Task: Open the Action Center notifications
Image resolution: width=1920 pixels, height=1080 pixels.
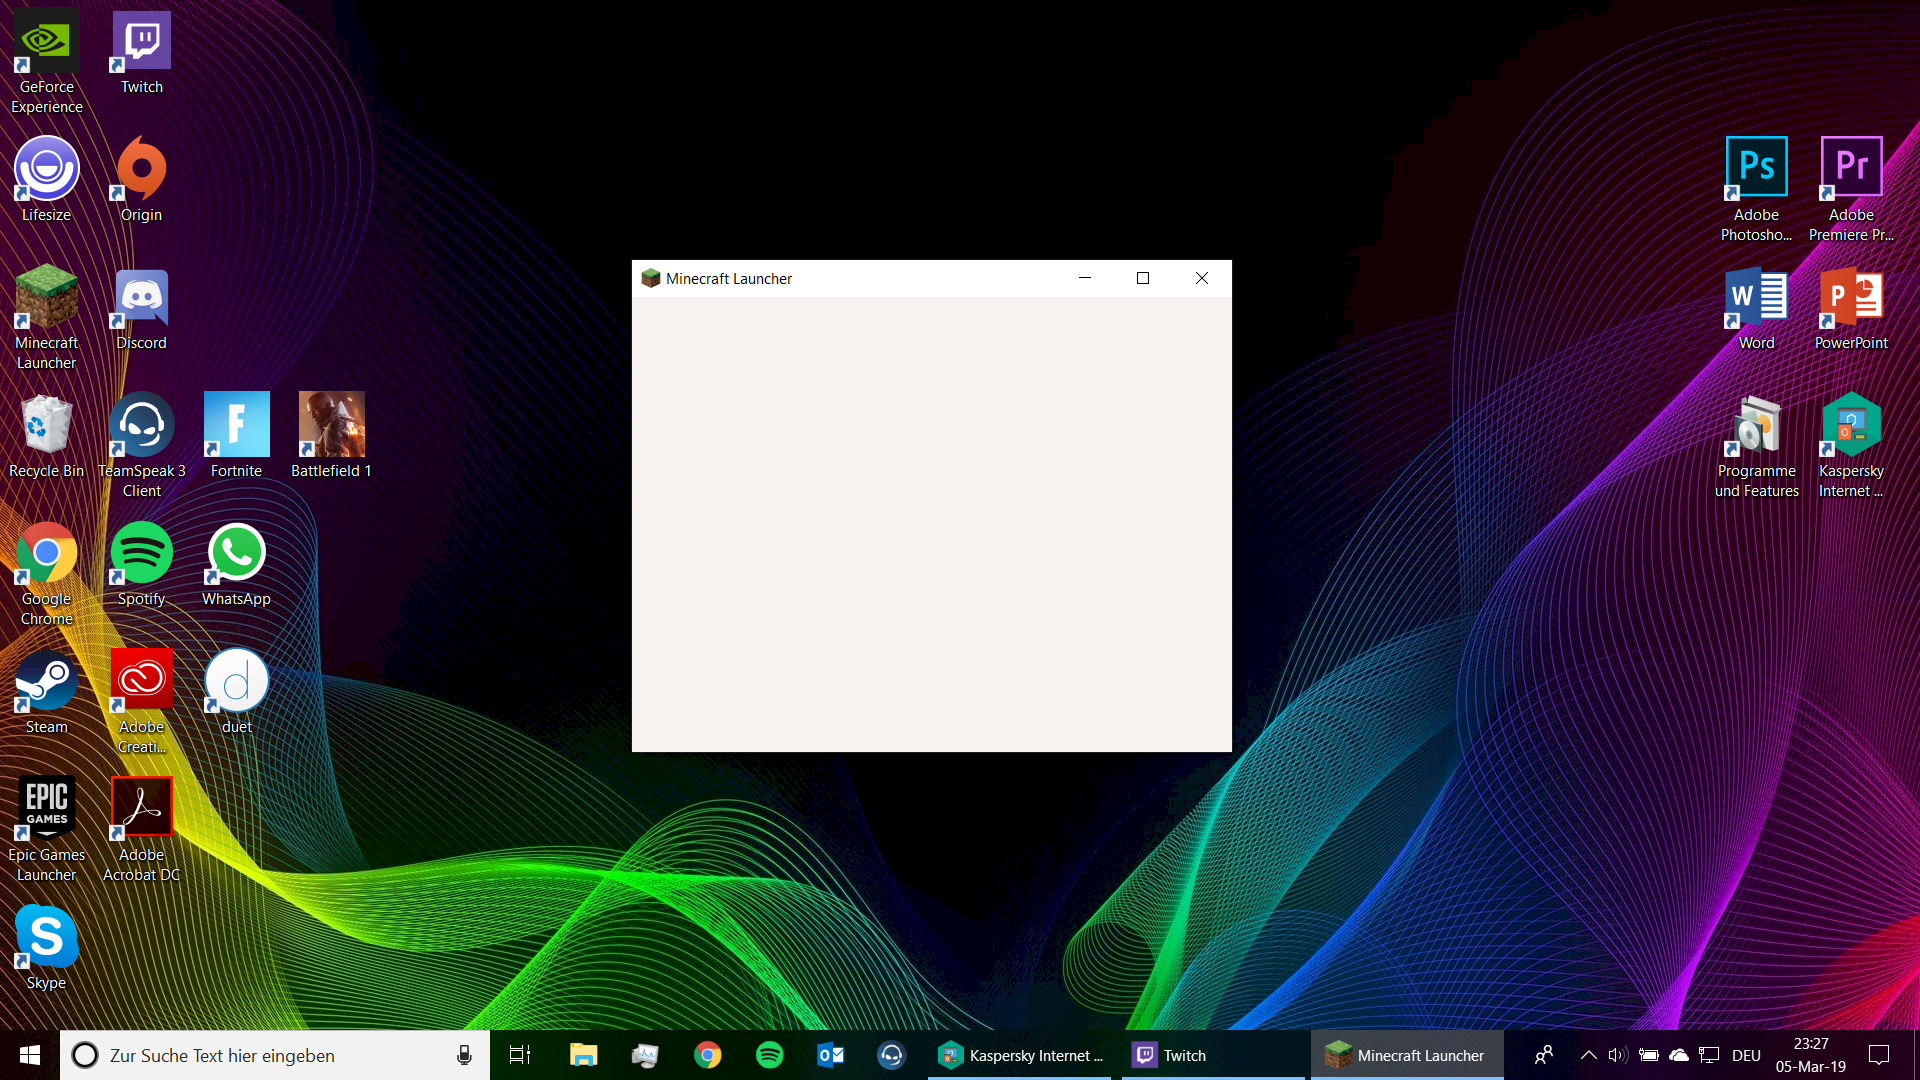Action: coord(1879,1055)
